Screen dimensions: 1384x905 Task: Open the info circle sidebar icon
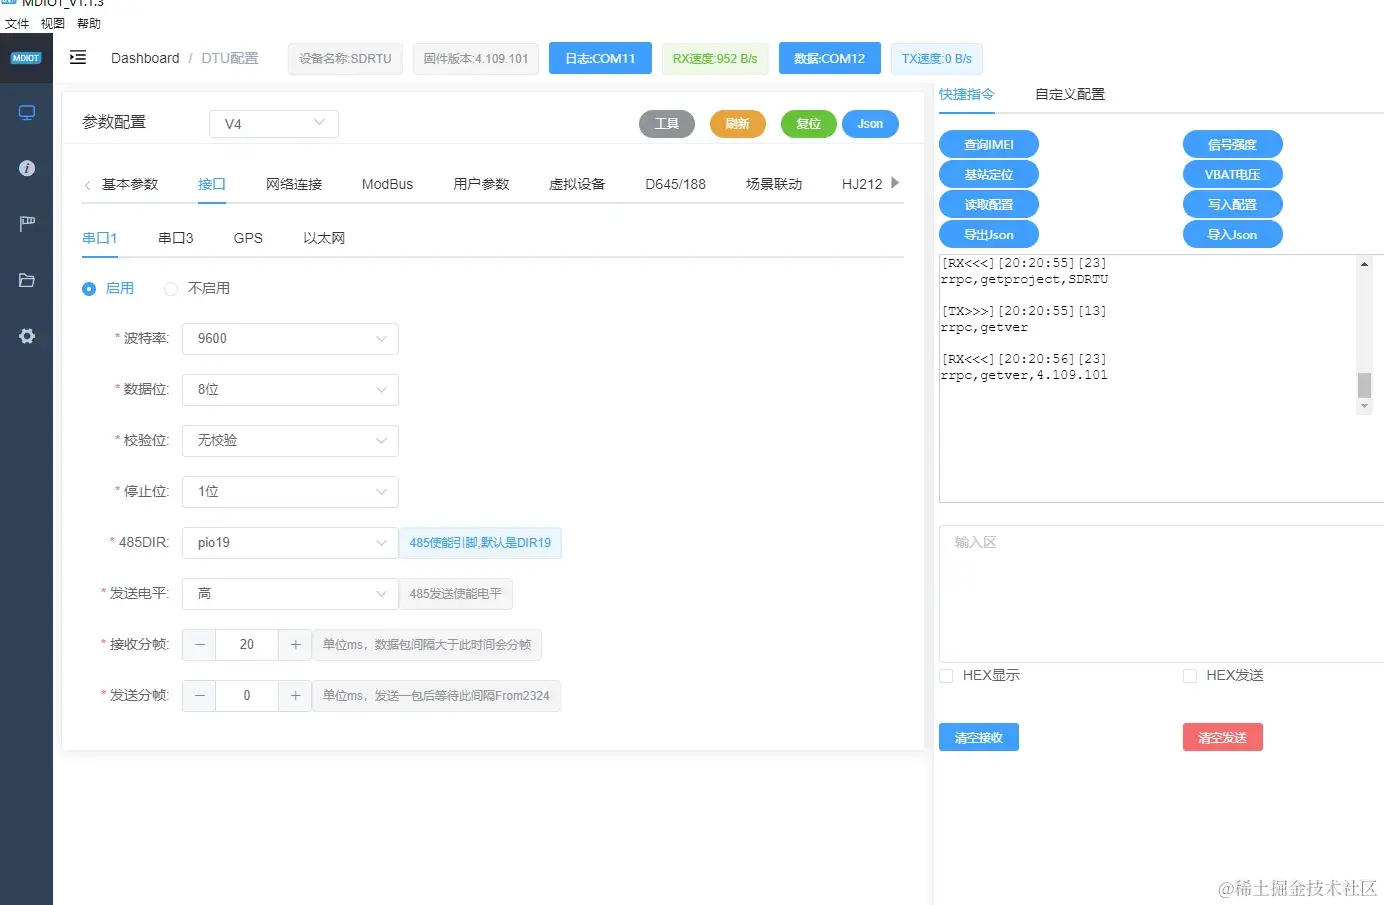[27, 168]
